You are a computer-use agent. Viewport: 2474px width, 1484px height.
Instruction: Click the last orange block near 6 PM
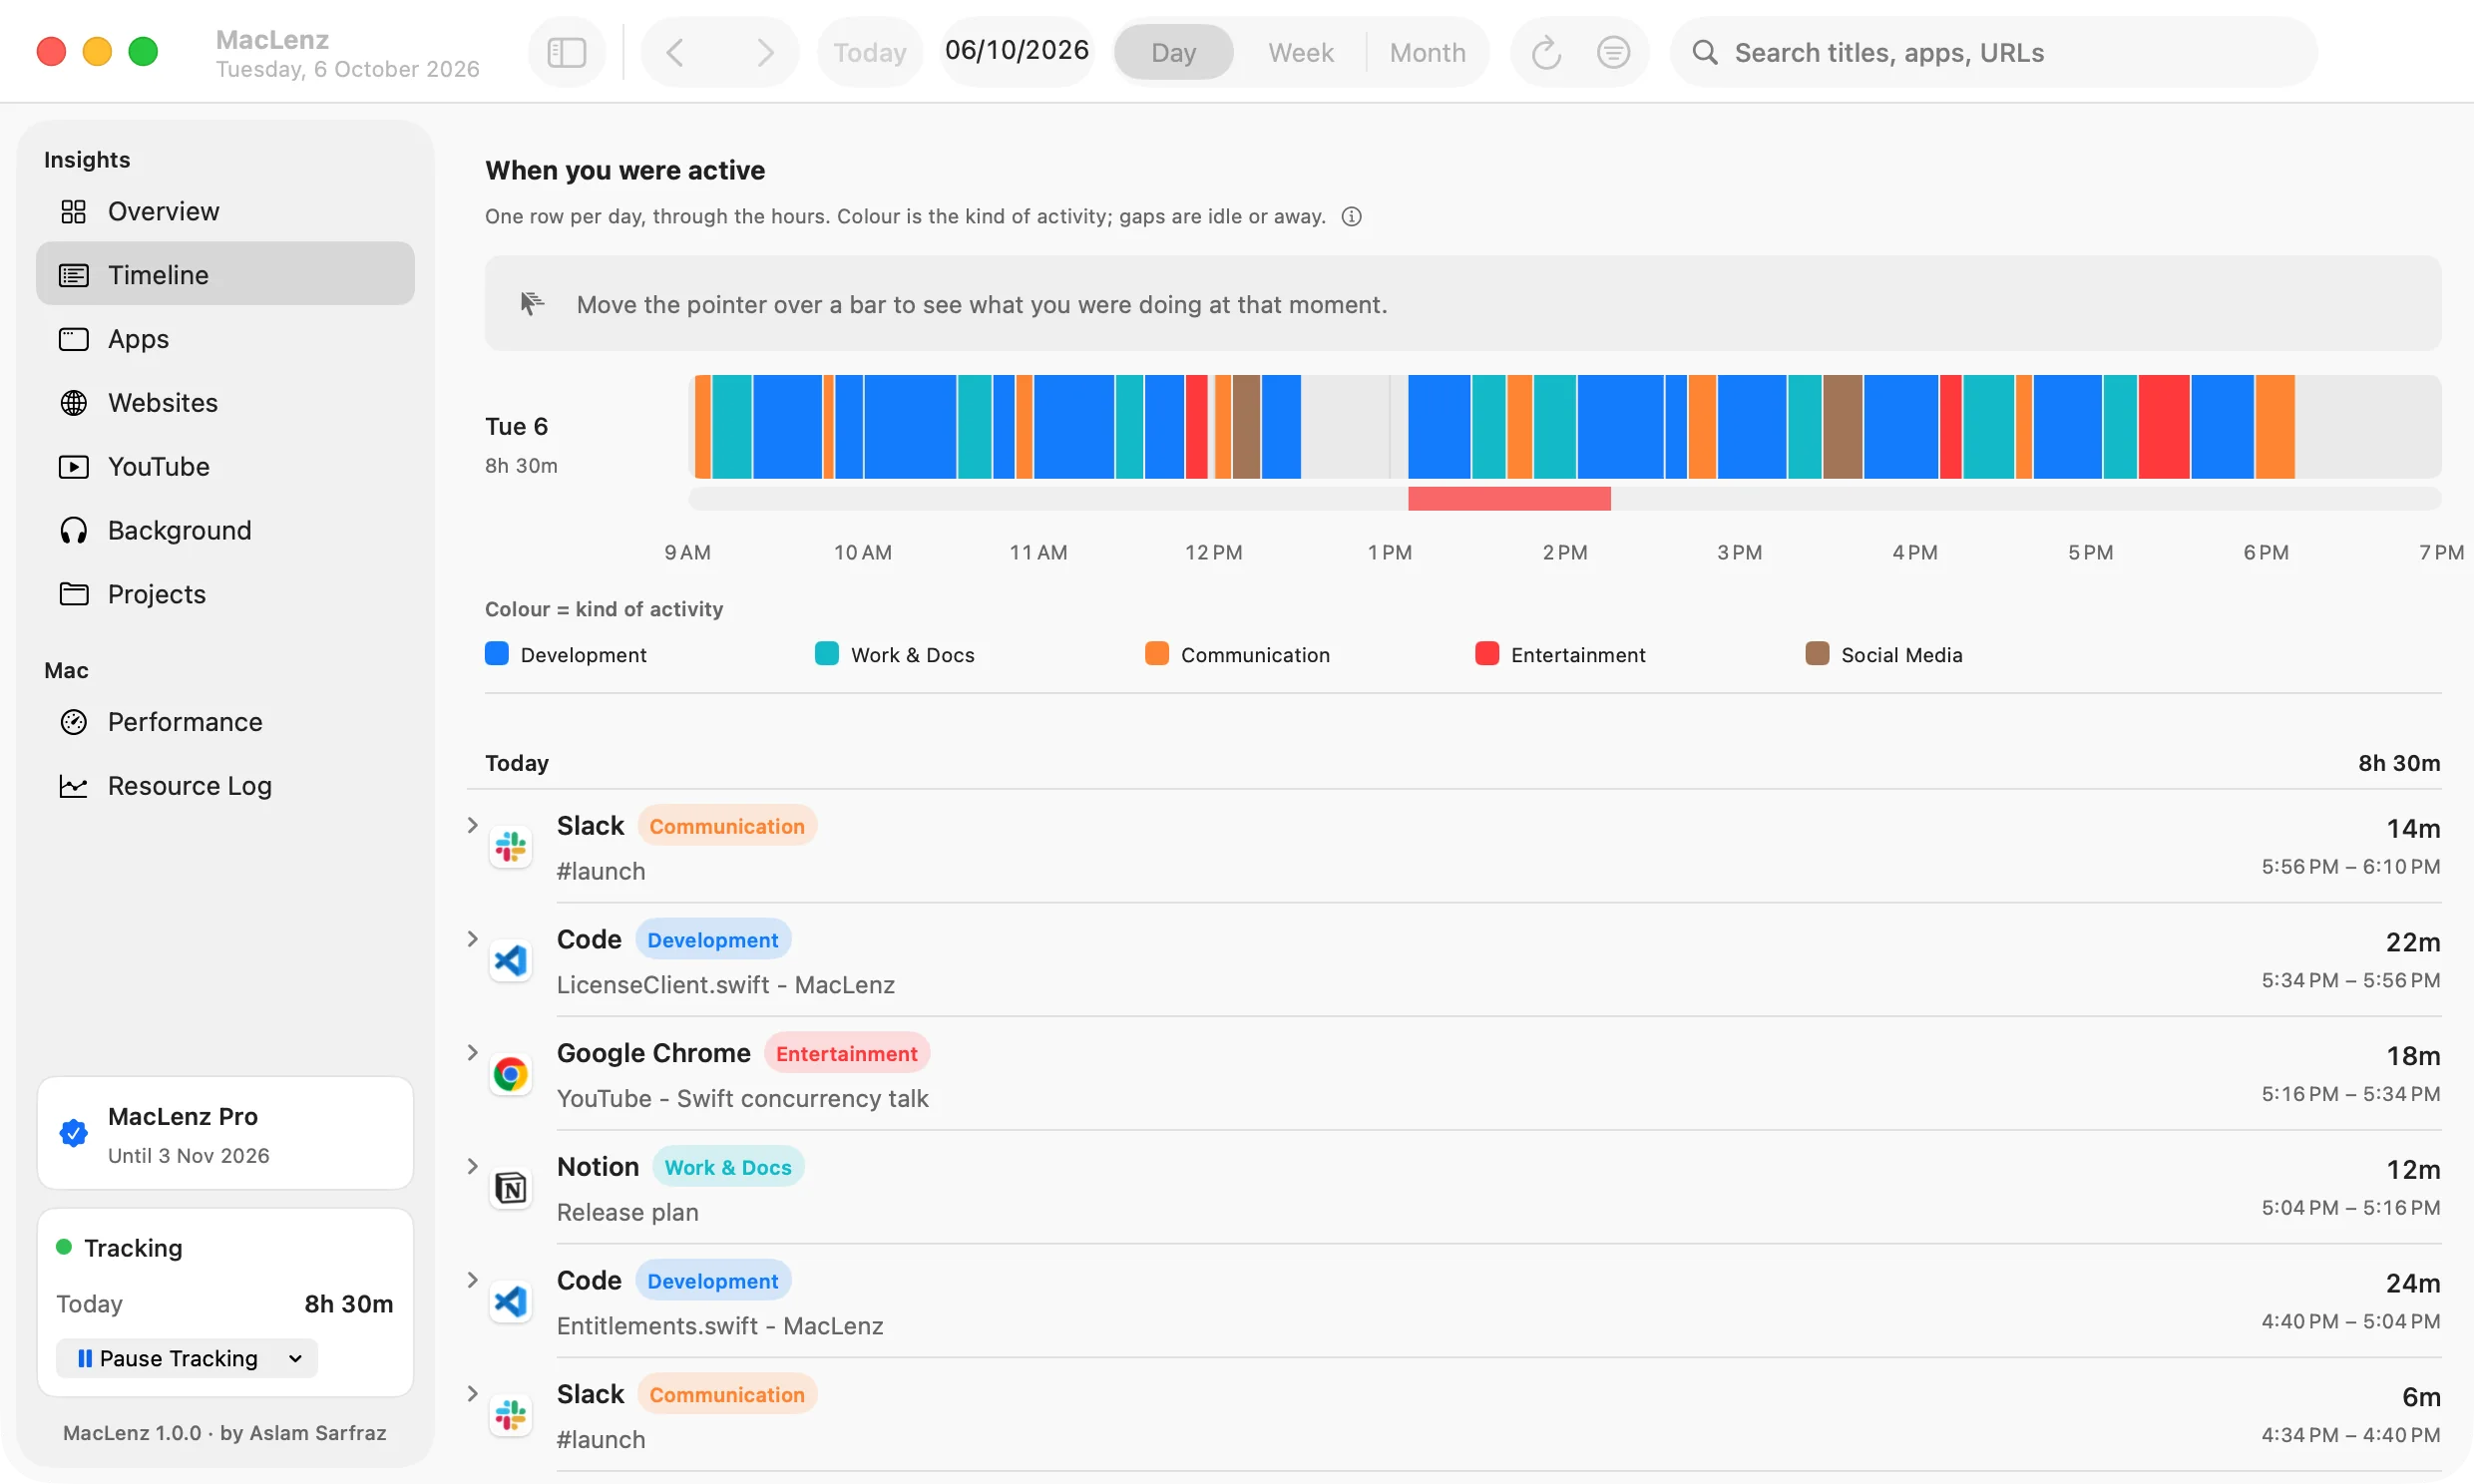click(x=2274, y=427)
